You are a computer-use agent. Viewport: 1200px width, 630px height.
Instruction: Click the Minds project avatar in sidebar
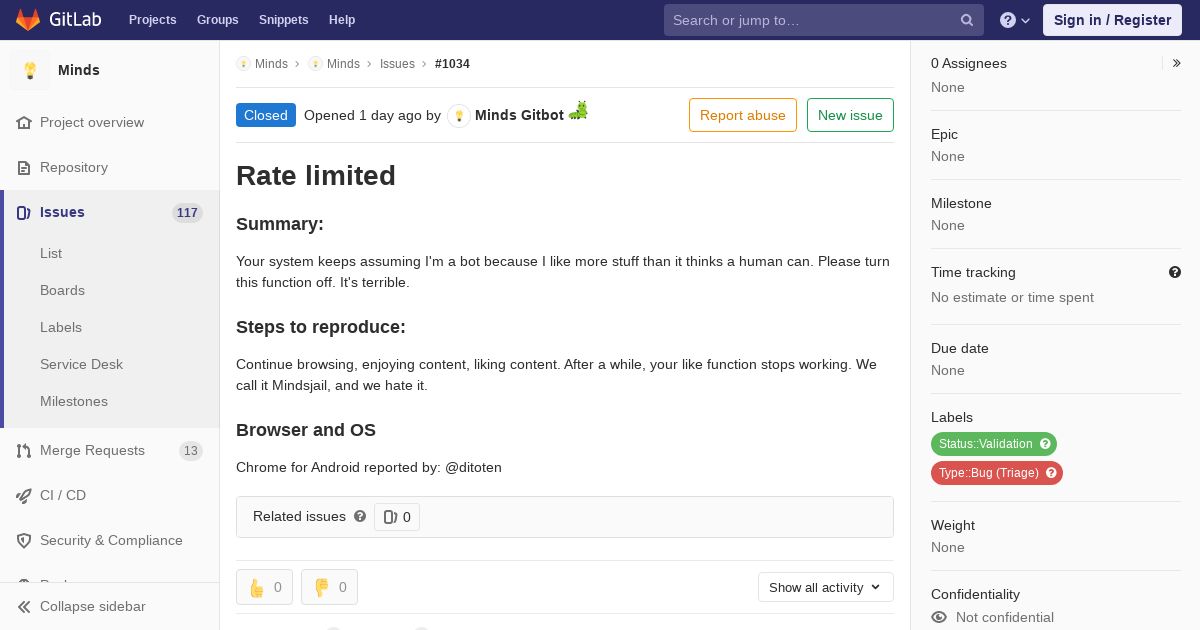point(30,70)
